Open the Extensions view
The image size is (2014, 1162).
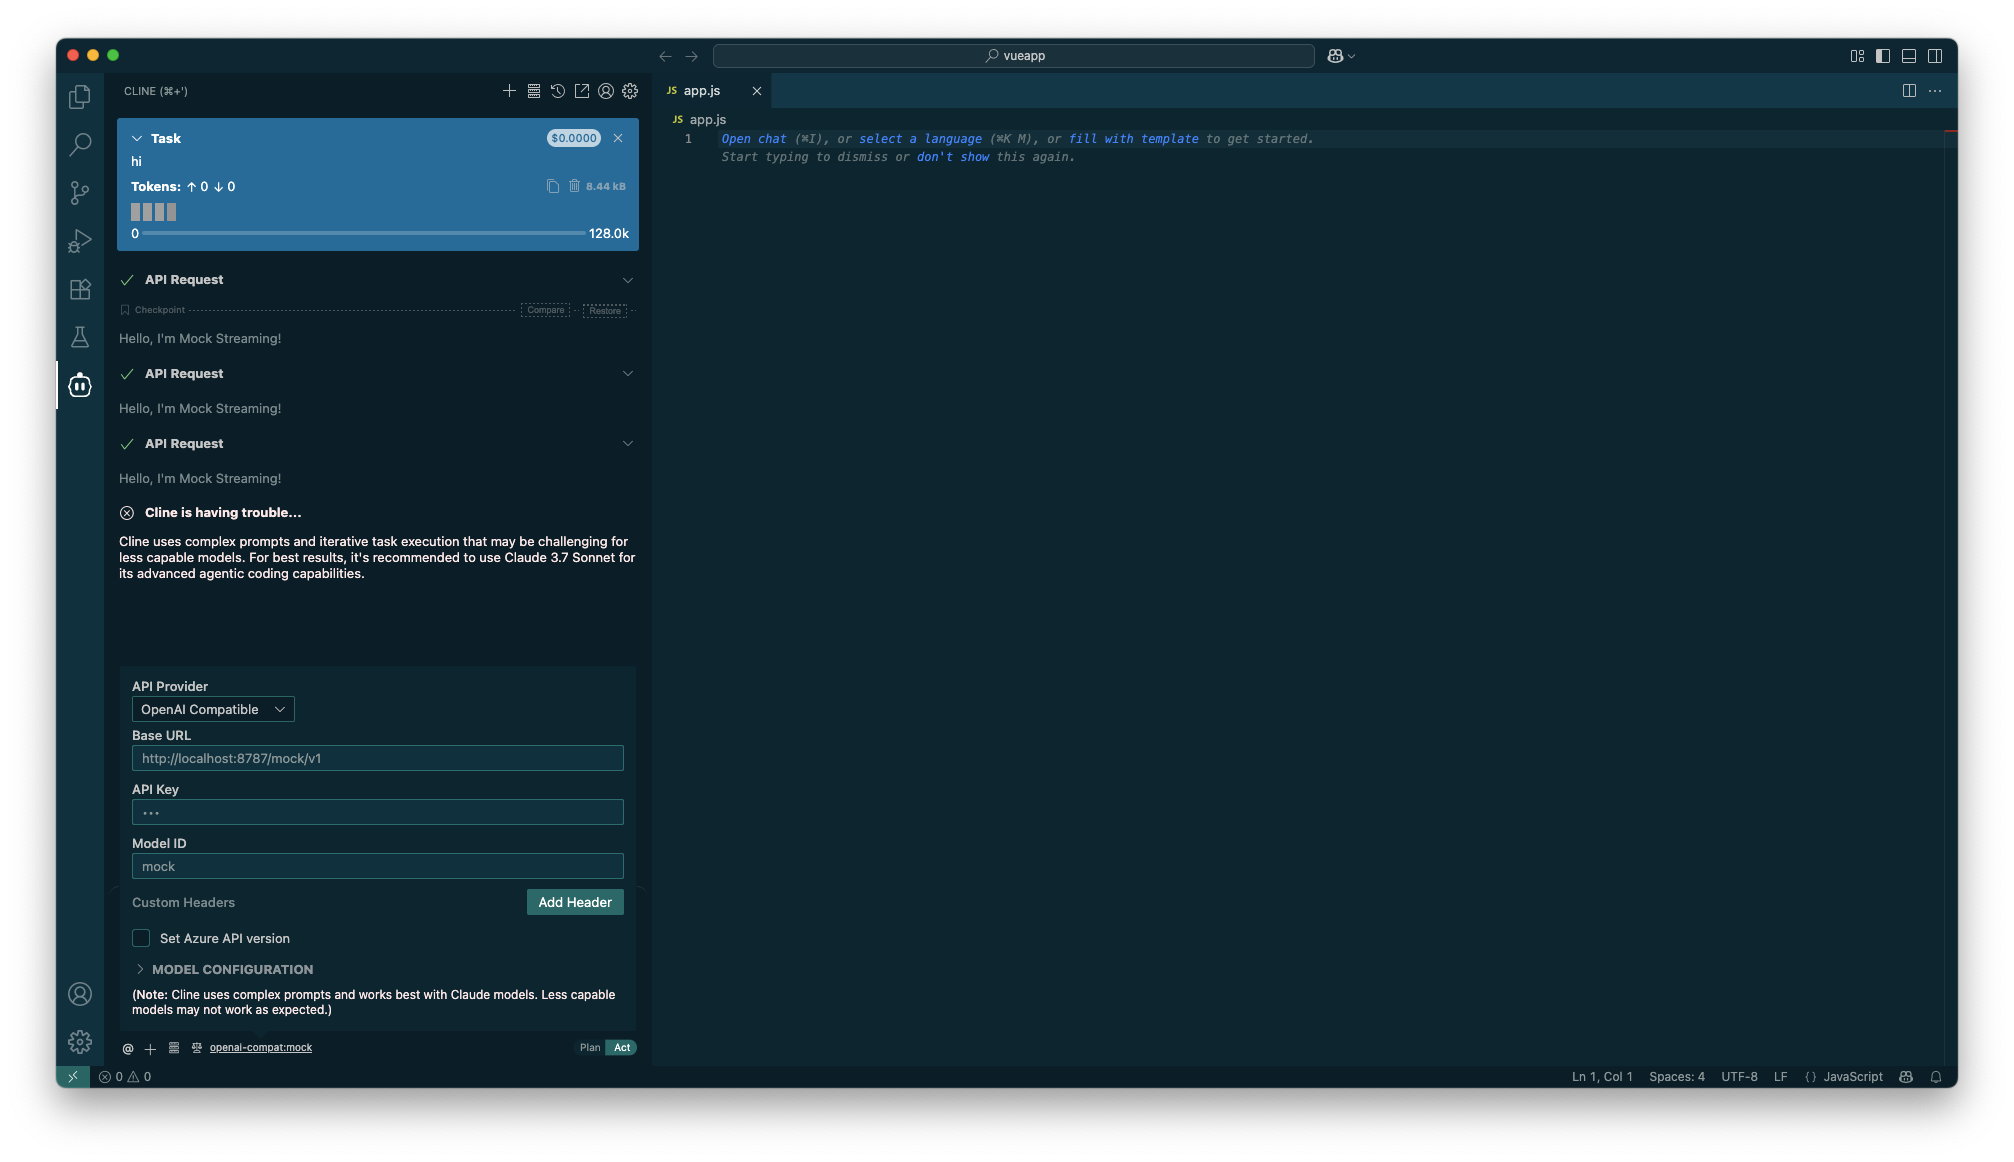pos(80,289)
